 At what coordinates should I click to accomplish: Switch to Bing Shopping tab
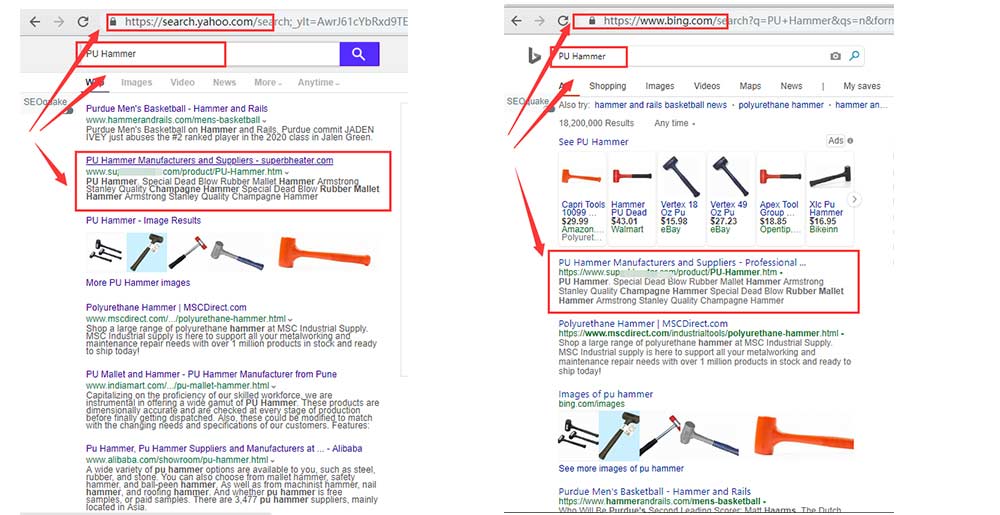[x=607, y=85]
